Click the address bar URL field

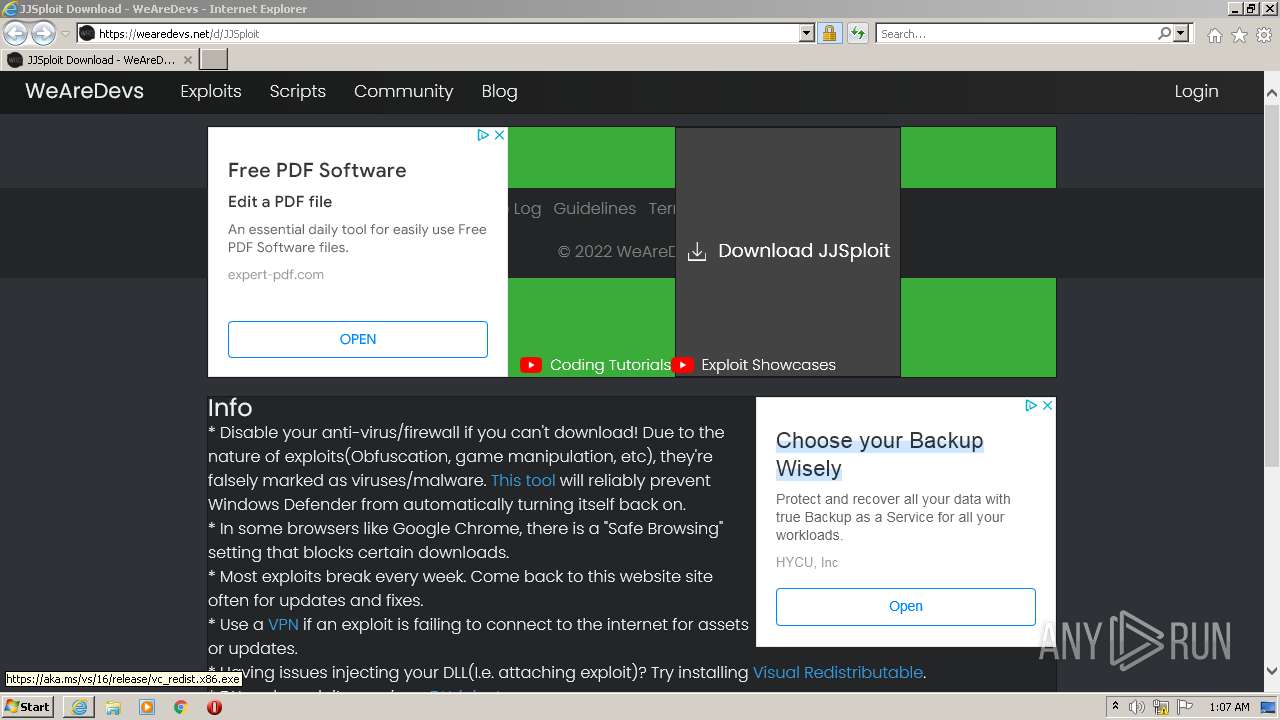coord(438,33)
